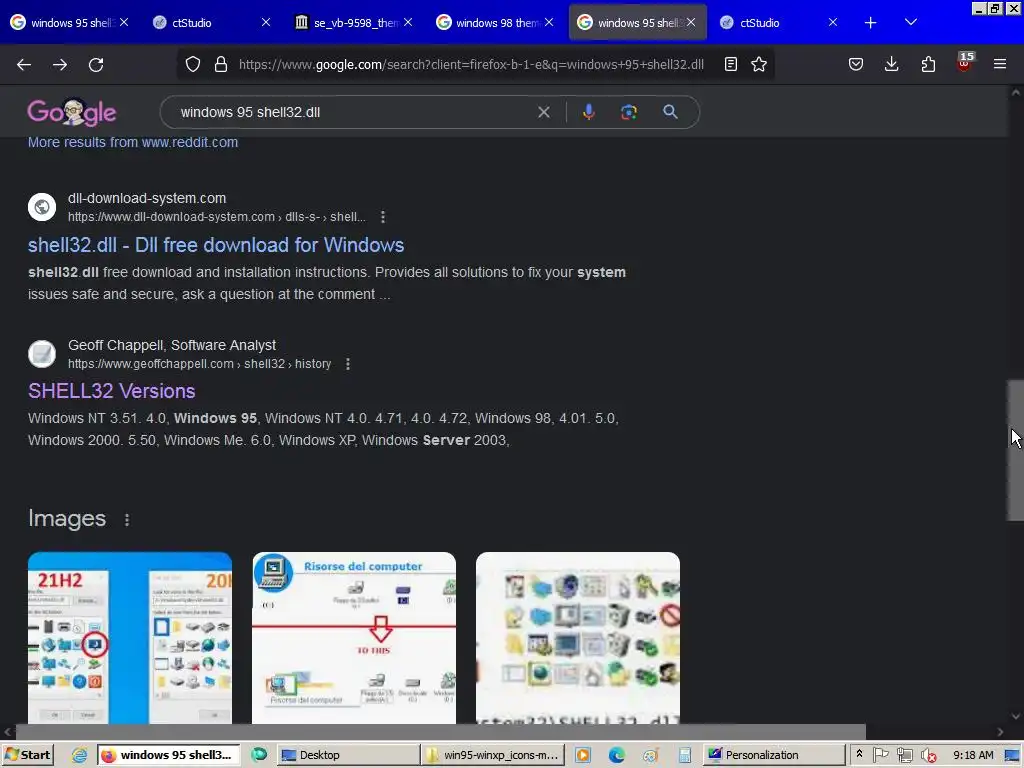Open the extension with badge 15
Image resolution: width=1024 pixels, height=768 pixels.
pyautogui.click(x=964, y=63)
